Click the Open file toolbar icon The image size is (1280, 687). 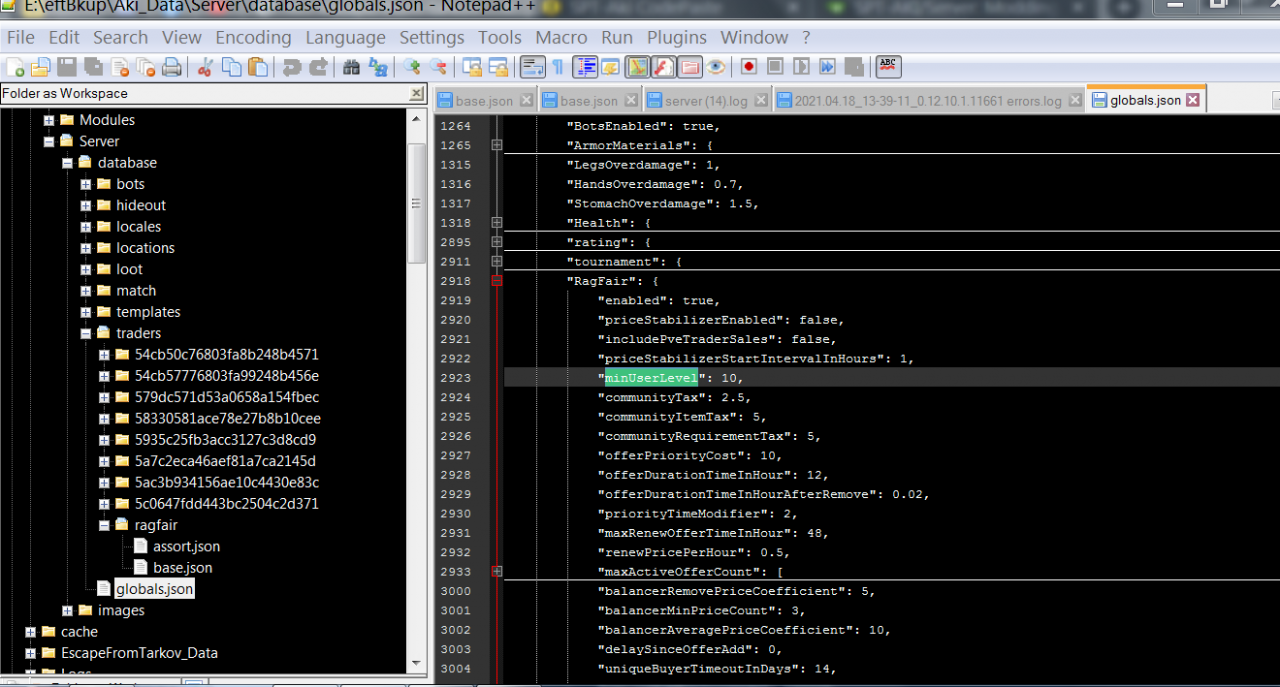click(41, 68)
